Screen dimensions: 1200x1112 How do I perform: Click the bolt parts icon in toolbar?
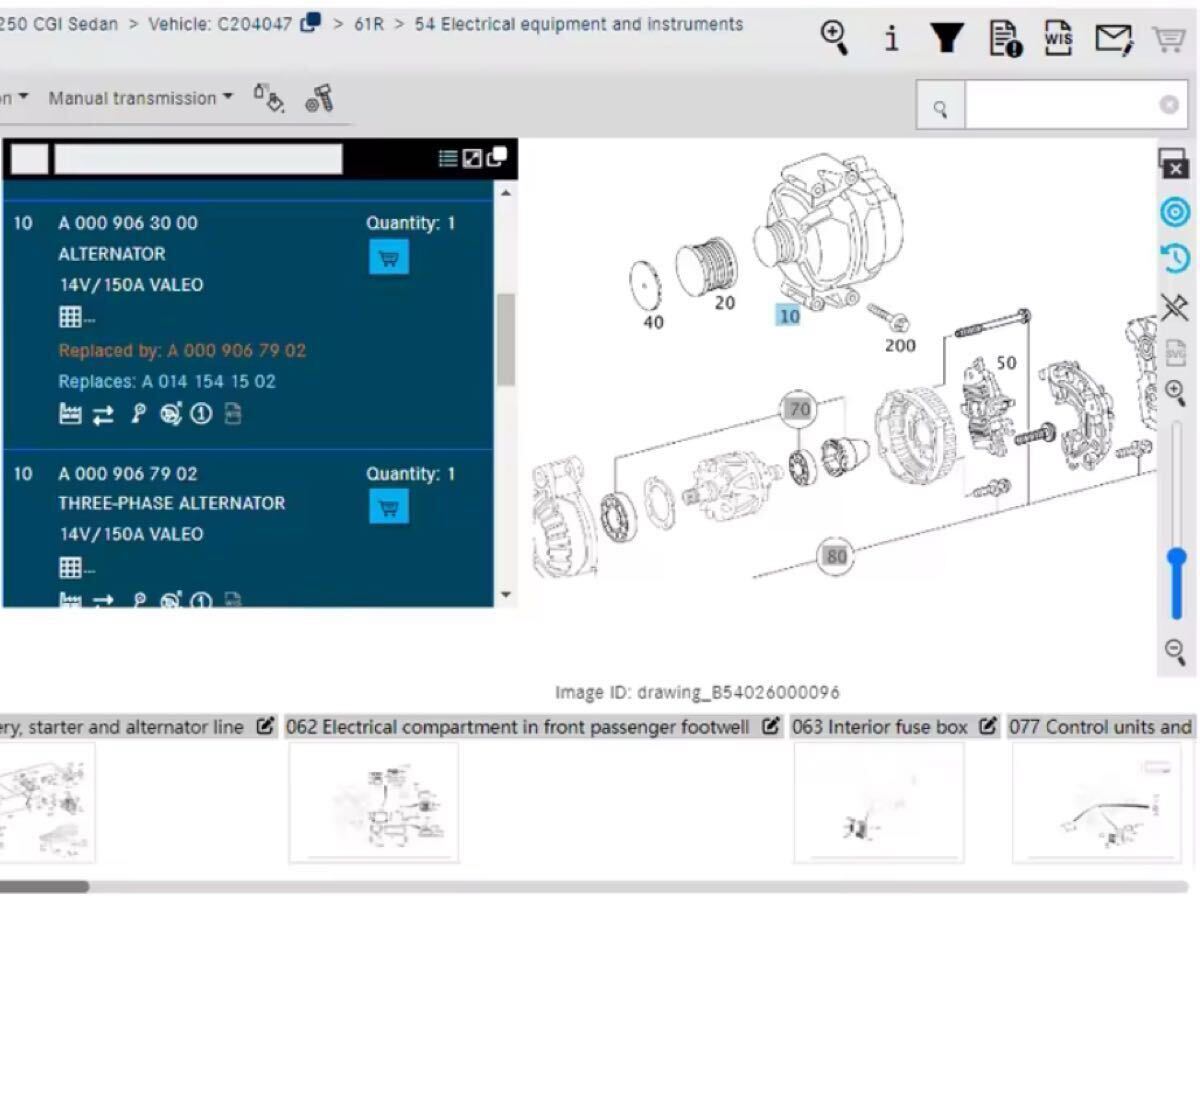pyautogui.click(x=319, y=98)
